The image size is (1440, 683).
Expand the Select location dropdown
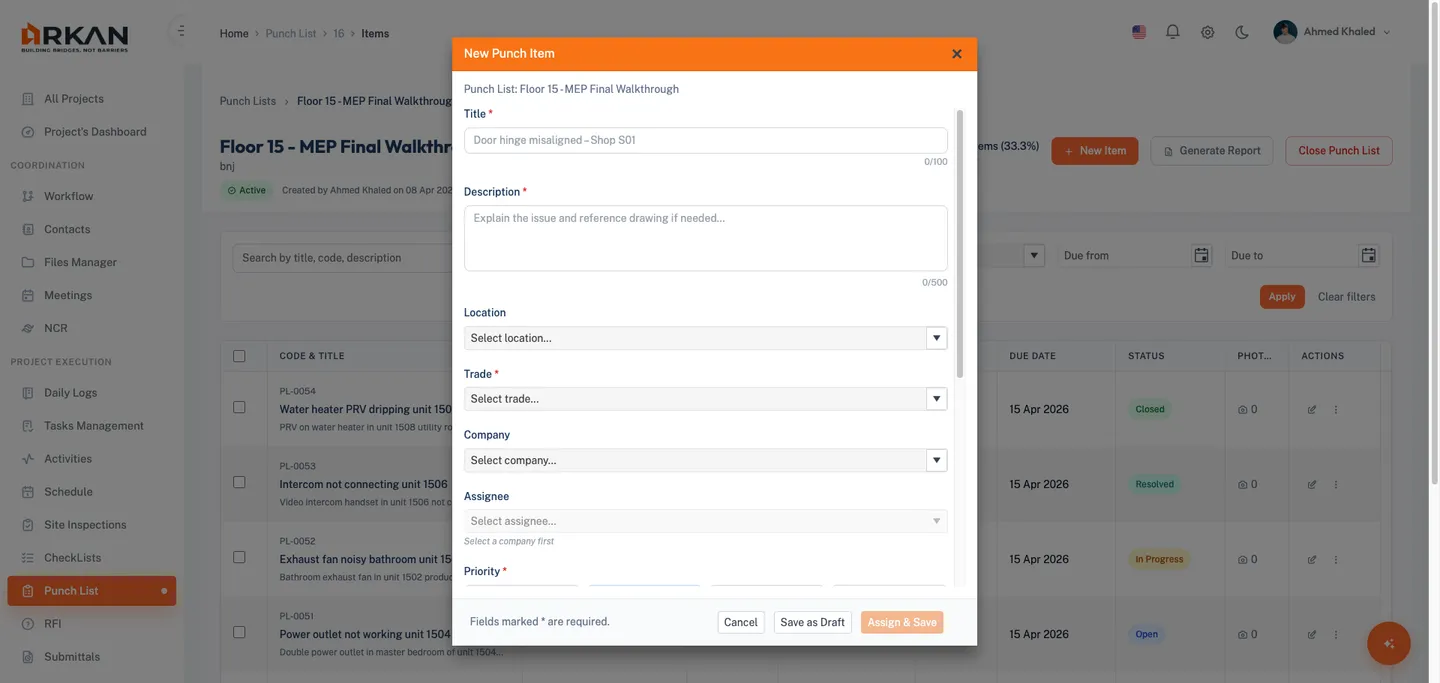[705, 338]
